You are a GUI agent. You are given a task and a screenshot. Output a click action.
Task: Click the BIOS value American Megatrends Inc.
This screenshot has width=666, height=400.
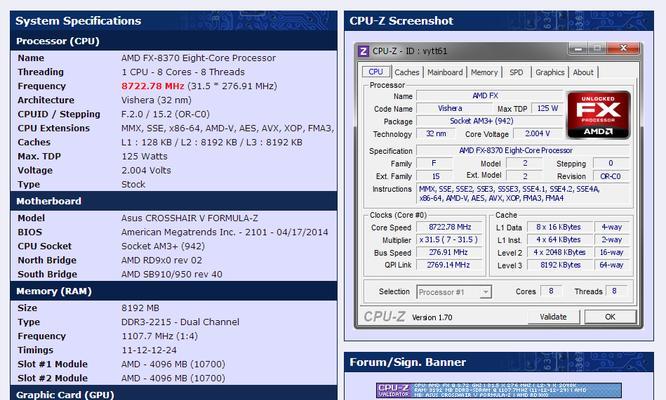click(x=225, y=232)
